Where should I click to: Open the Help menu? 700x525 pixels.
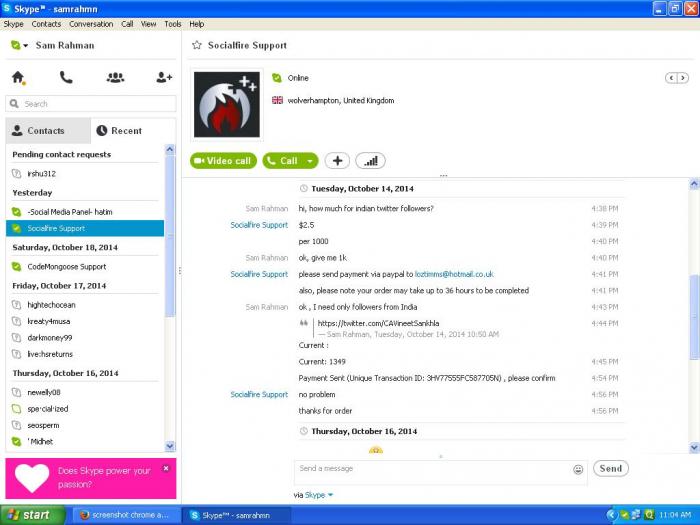tap(196, 24)
